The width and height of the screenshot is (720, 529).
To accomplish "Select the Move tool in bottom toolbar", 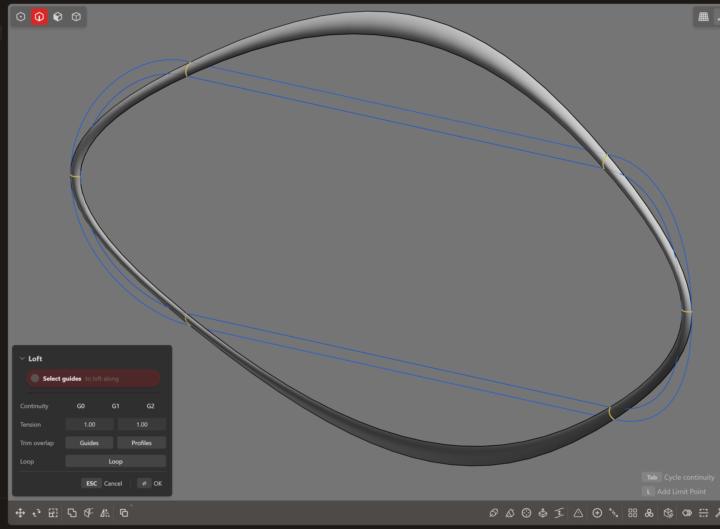I will (x=21, y=513).
